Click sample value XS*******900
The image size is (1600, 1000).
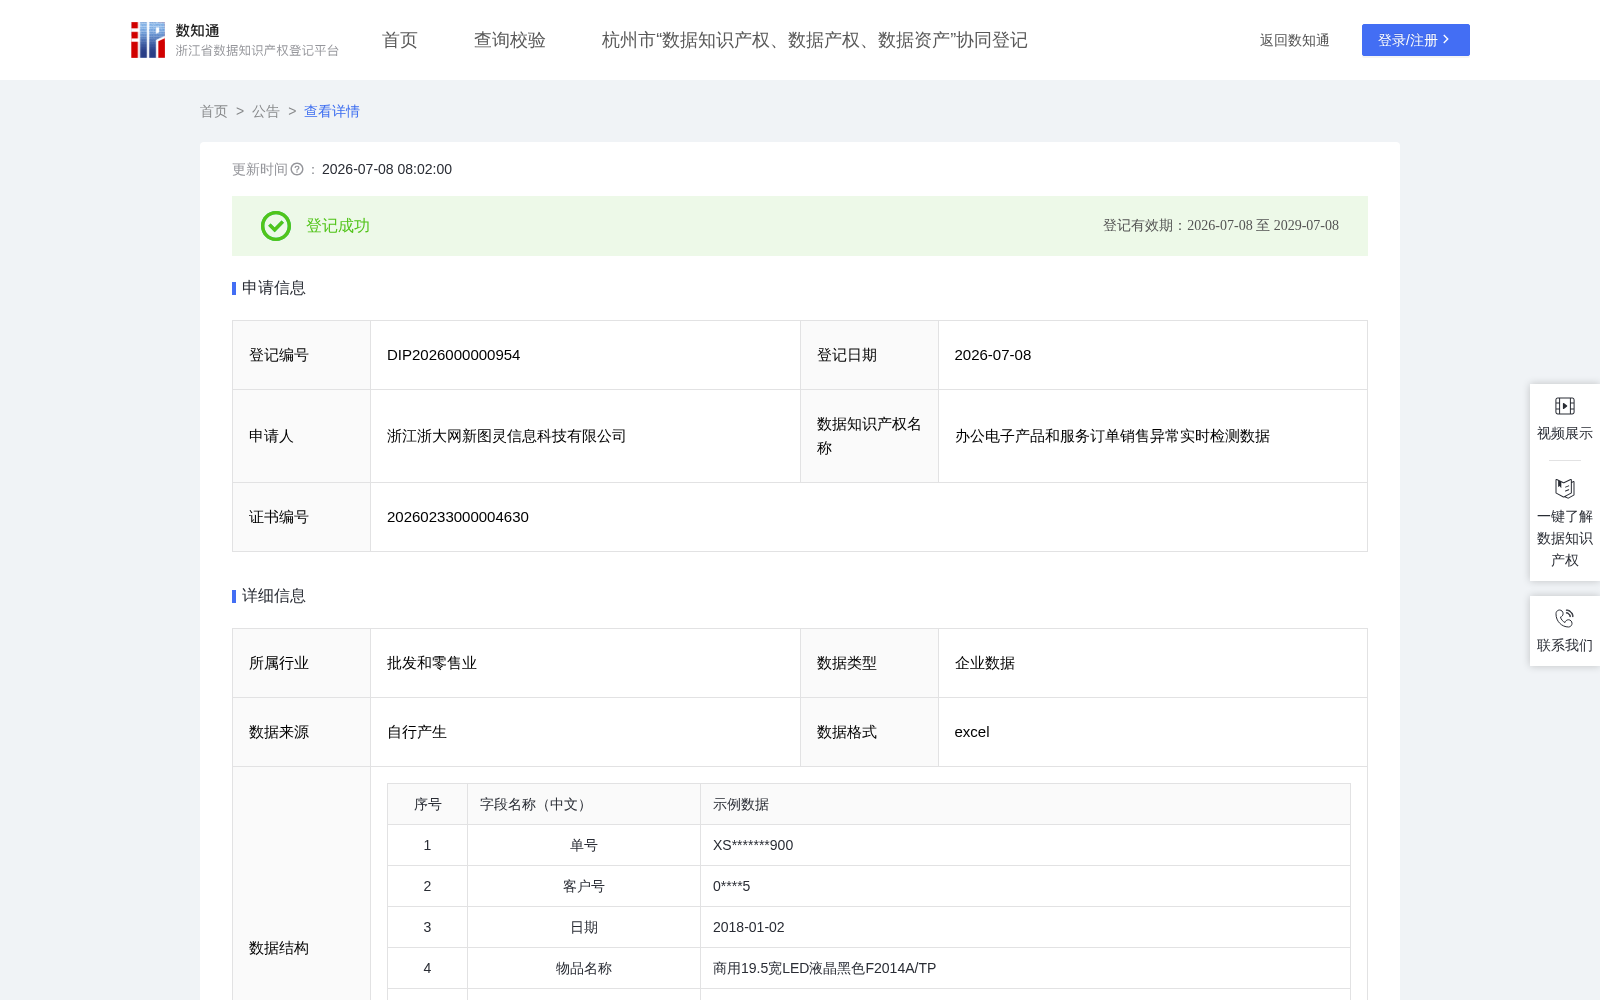[x=753, y=845]
